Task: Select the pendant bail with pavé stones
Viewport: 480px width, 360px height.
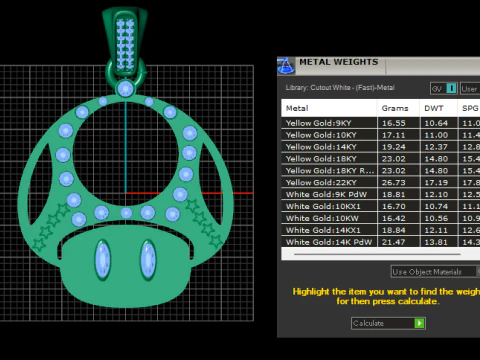Action: 125,42
